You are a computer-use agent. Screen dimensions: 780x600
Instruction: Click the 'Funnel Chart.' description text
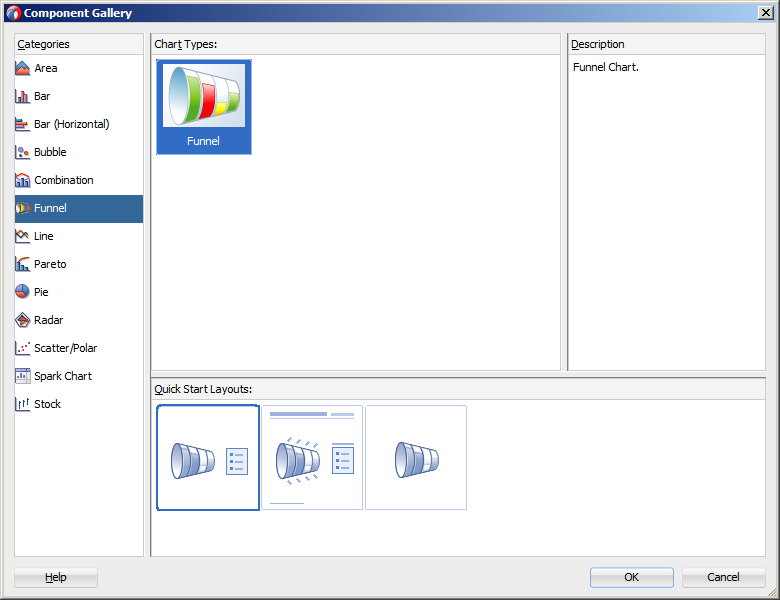pyautogui.click(x=605, y=67)
